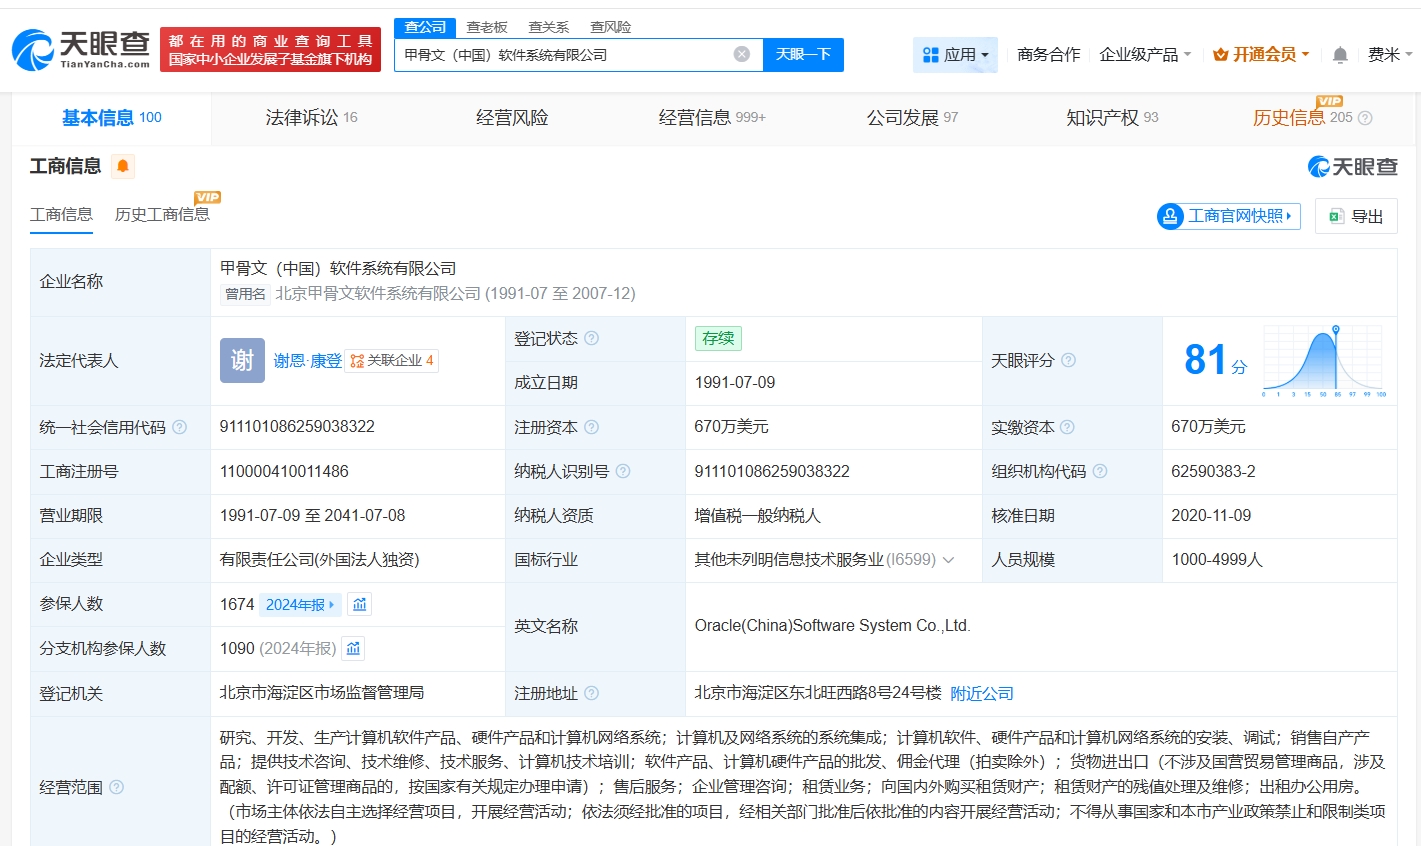The height and width of the screenshot is (846, 1421).
Task: Clear the search box with the X icon
Action: [x=741, y=54]
